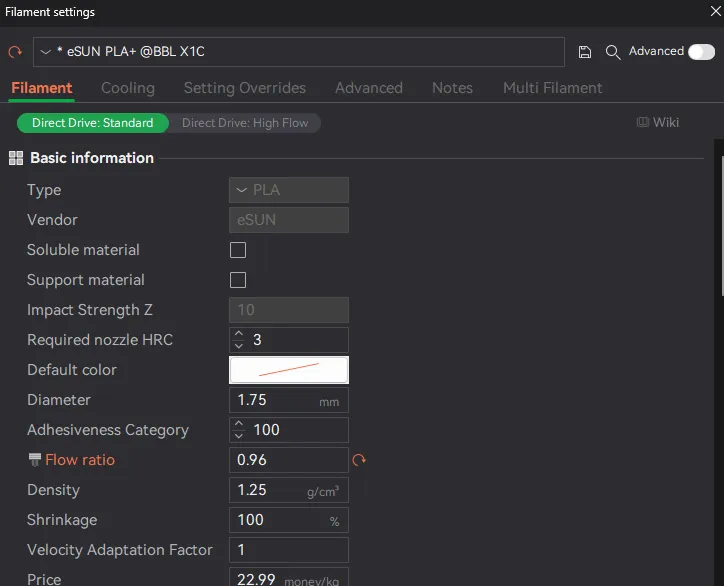Click the Impact Strength Z label
Screen dimensions: 724x586
click(90, 310)
